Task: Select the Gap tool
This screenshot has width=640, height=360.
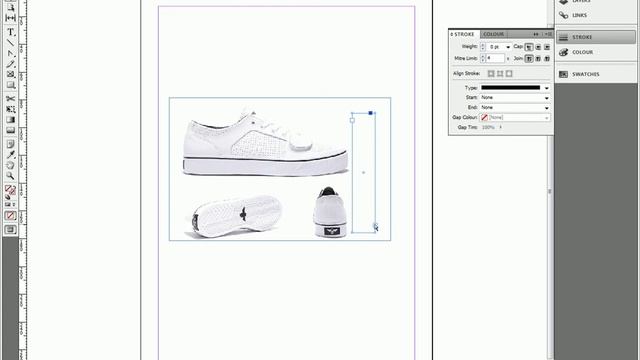Action: click(11, 18)
